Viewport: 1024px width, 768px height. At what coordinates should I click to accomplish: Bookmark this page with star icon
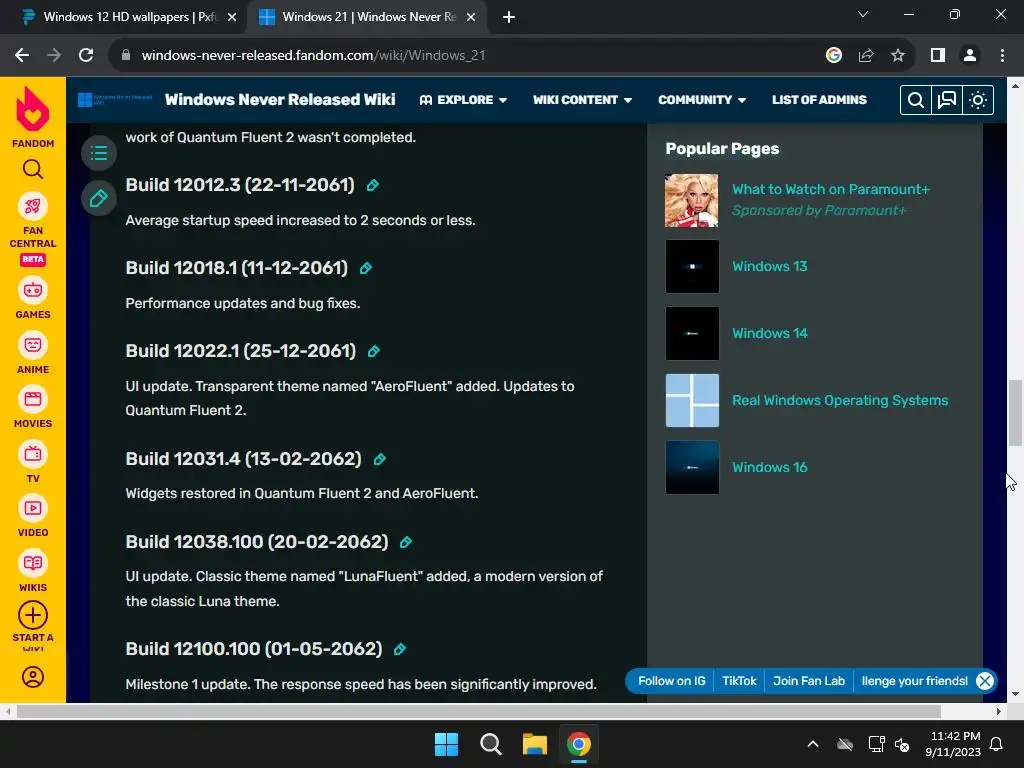click(898, 56)
